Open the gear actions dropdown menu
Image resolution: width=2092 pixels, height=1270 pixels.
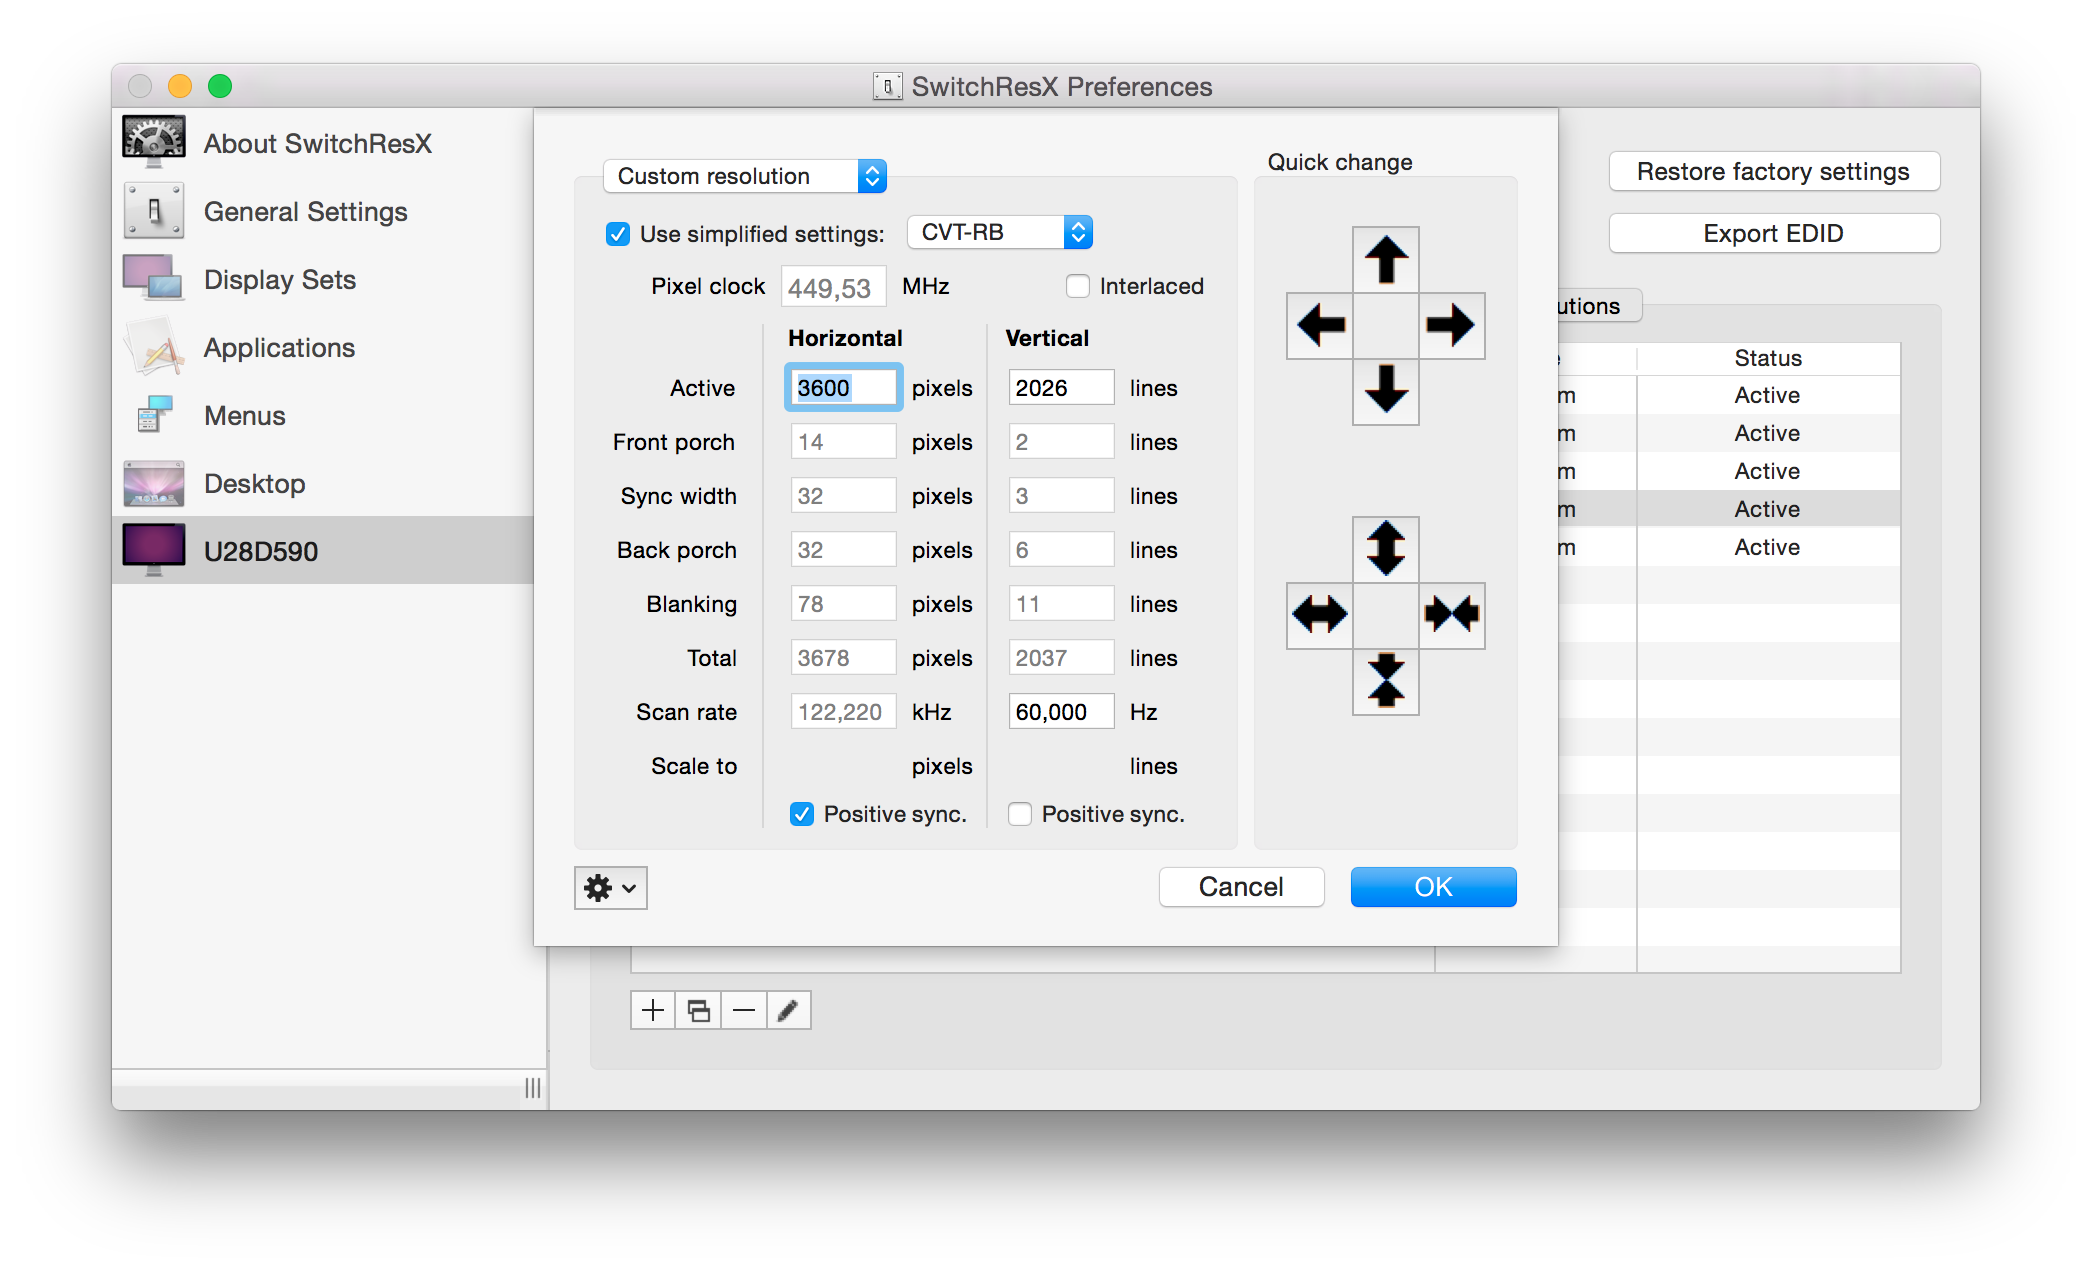tap(610, 888)
